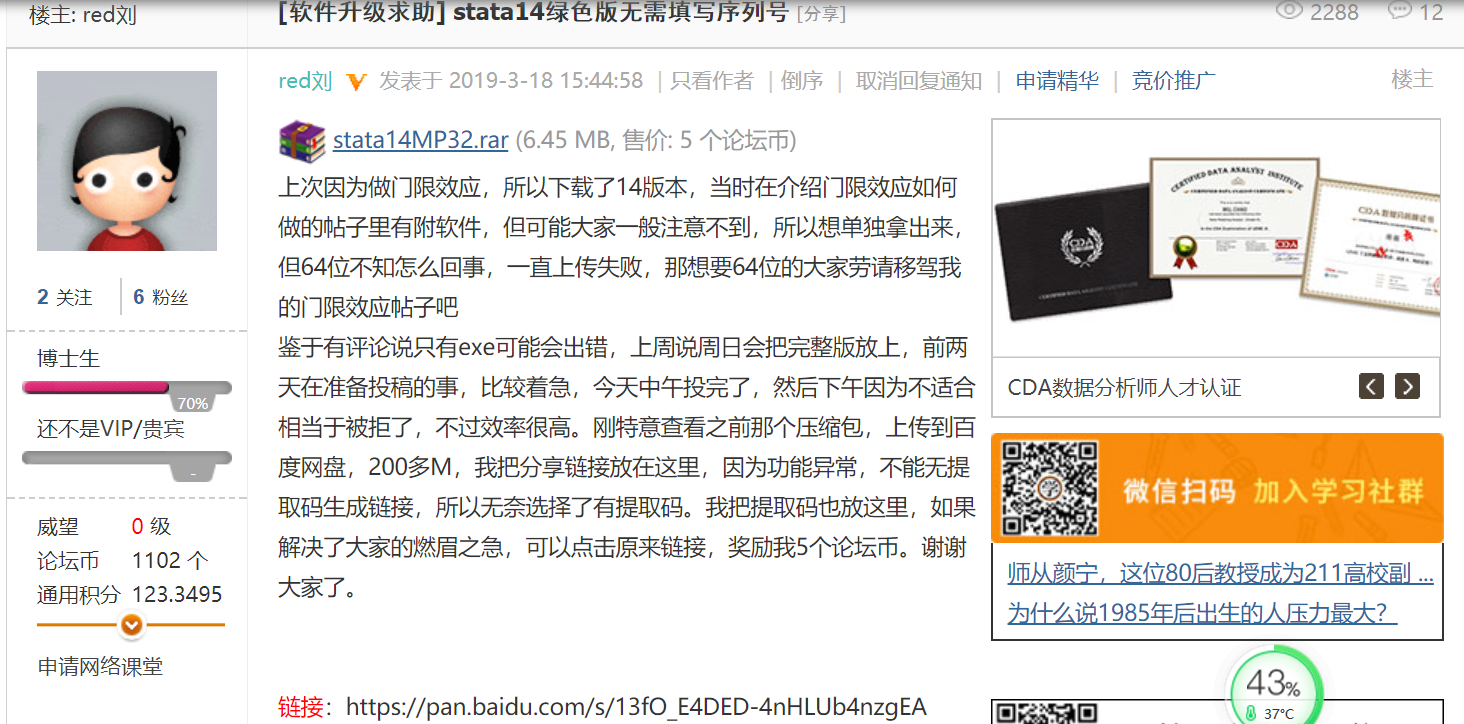Toggle 只看作者 to show author's posts only
Screen dimensions: 1464x724
point(712,81)
